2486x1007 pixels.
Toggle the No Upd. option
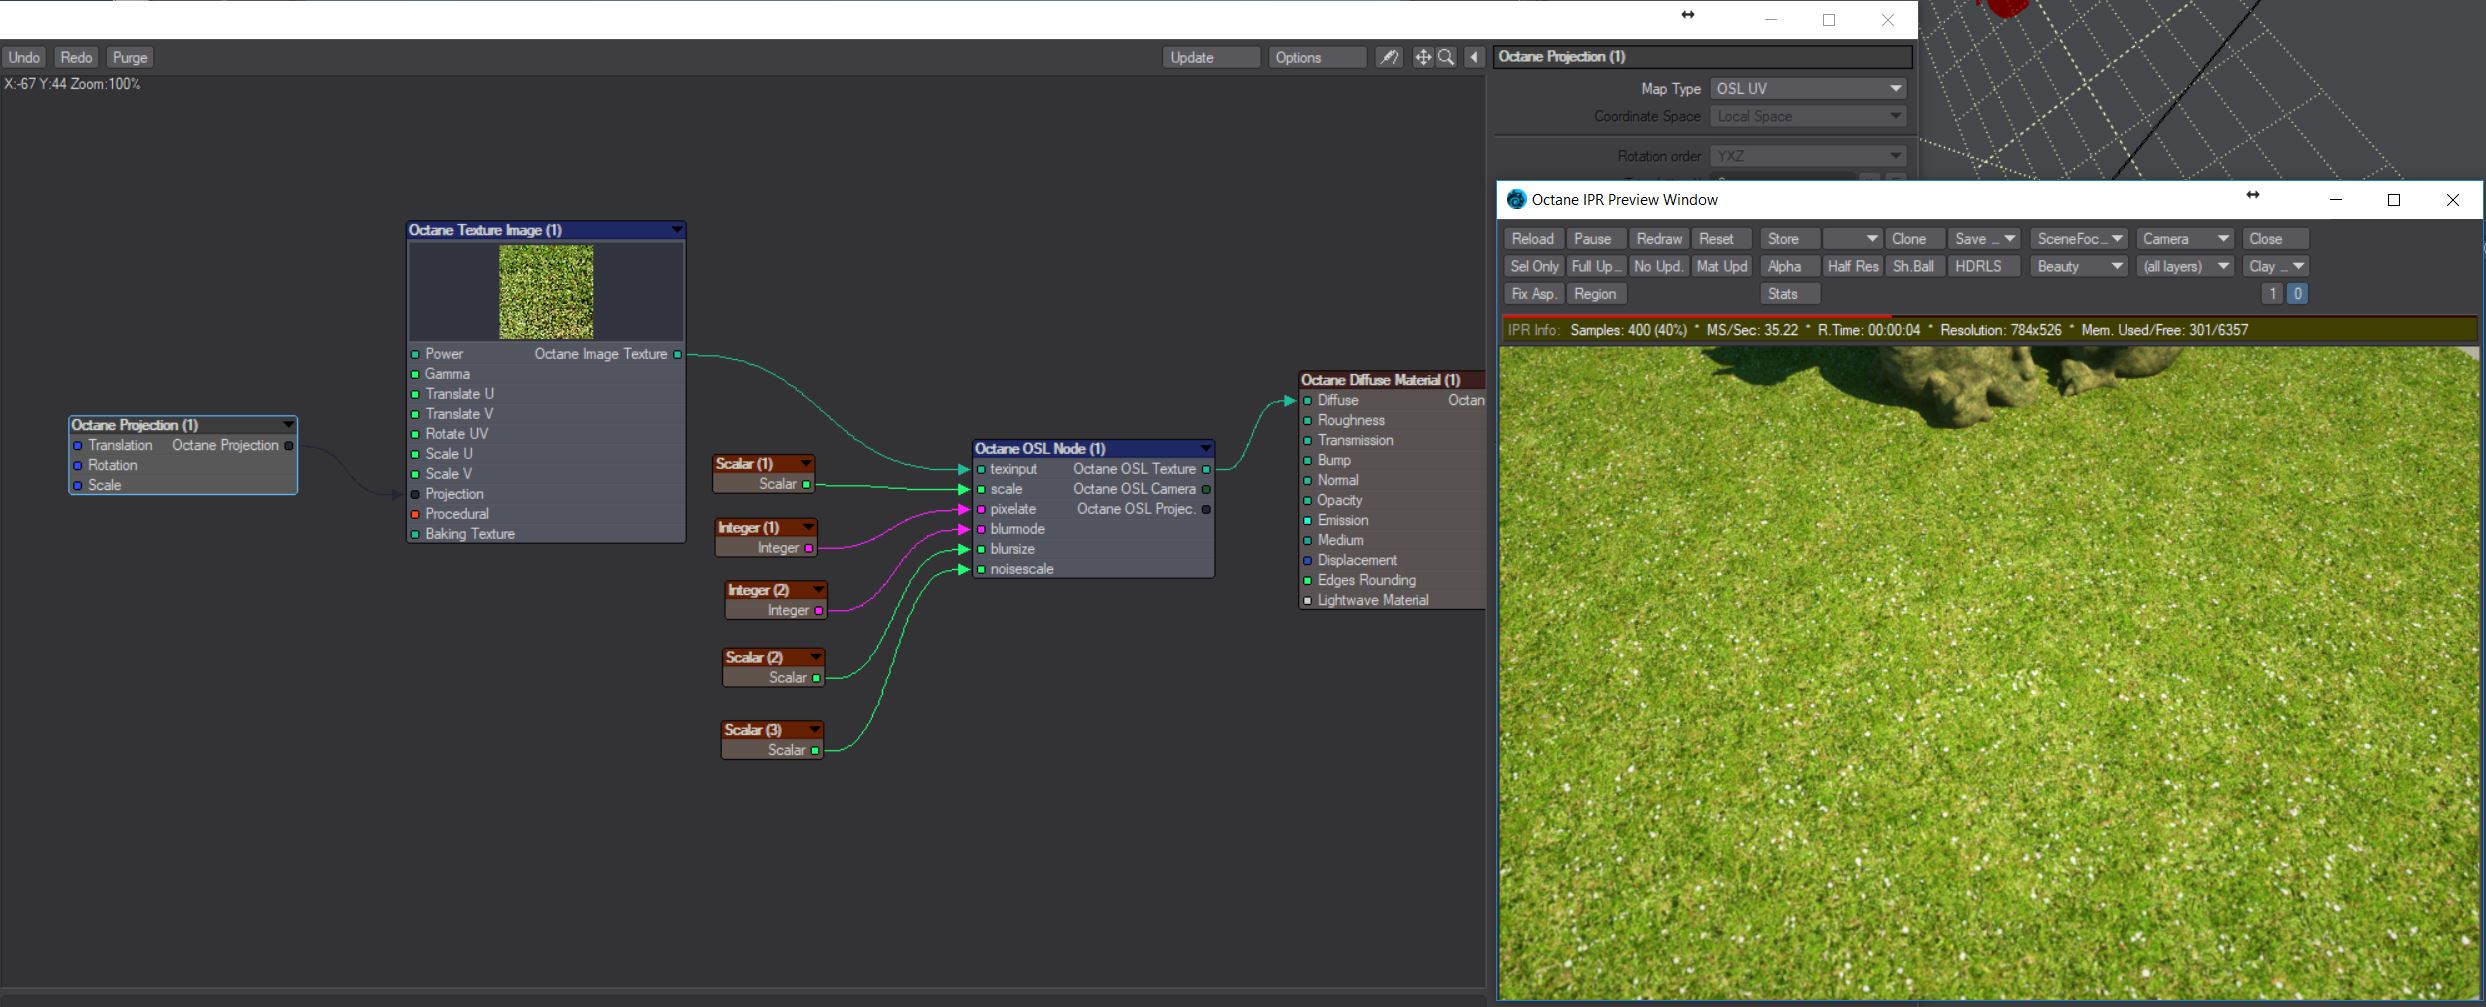[x=1658, y=266]
